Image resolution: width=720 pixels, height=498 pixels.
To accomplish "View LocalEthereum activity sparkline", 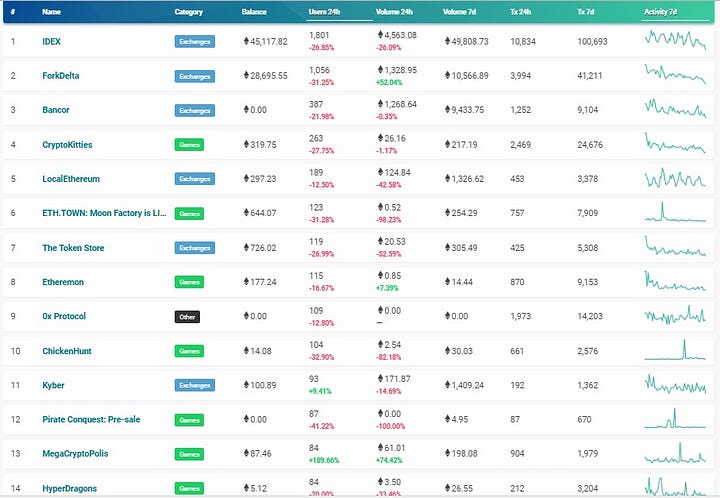I will tap(675, 177).
